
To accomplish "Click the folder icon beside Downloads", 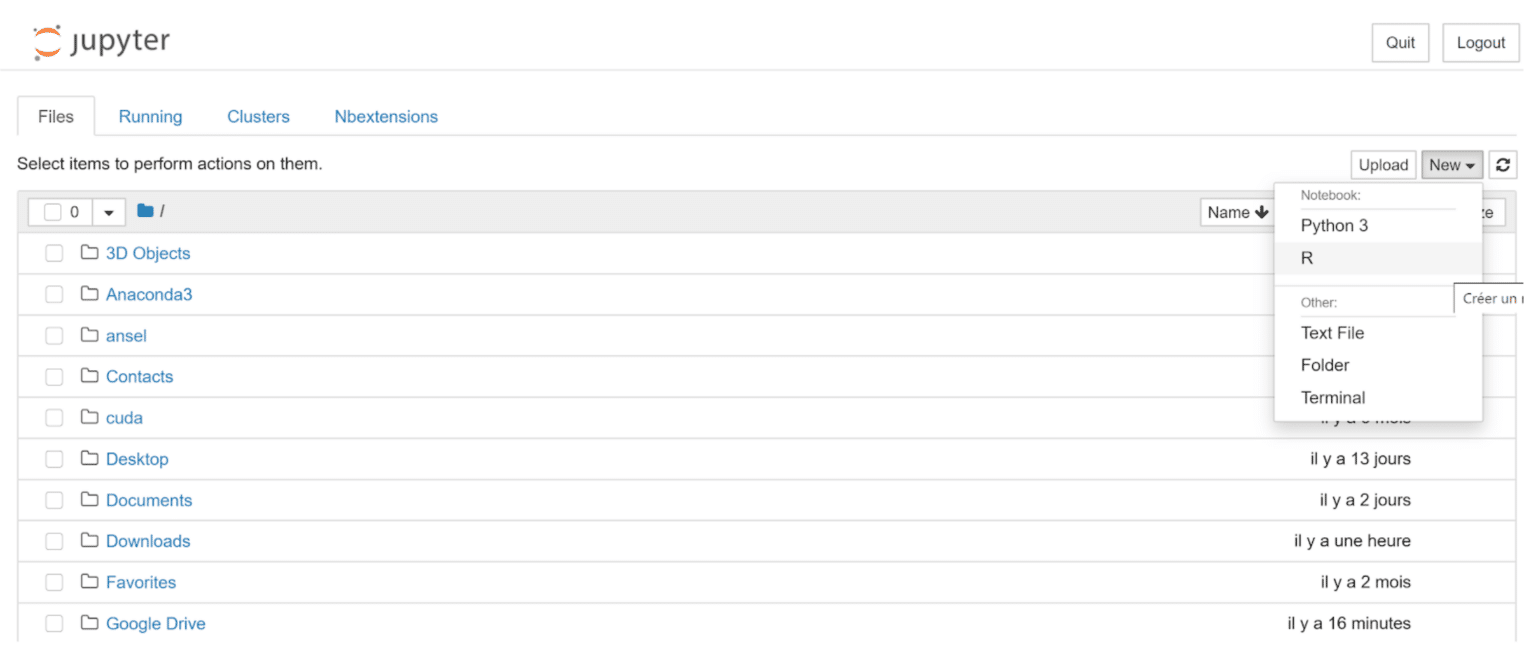I will pos(90,541).
